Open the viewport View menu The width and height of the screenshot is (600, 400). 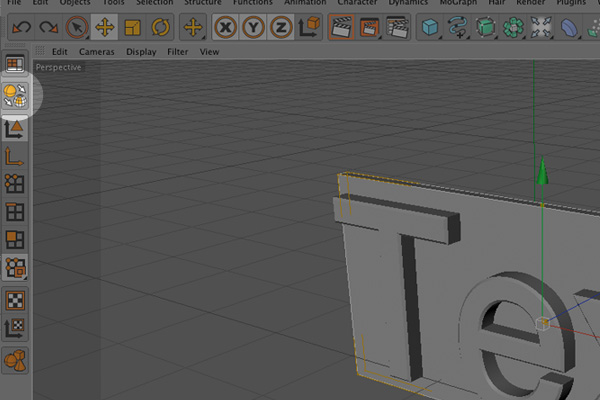[x=209, y=52]
